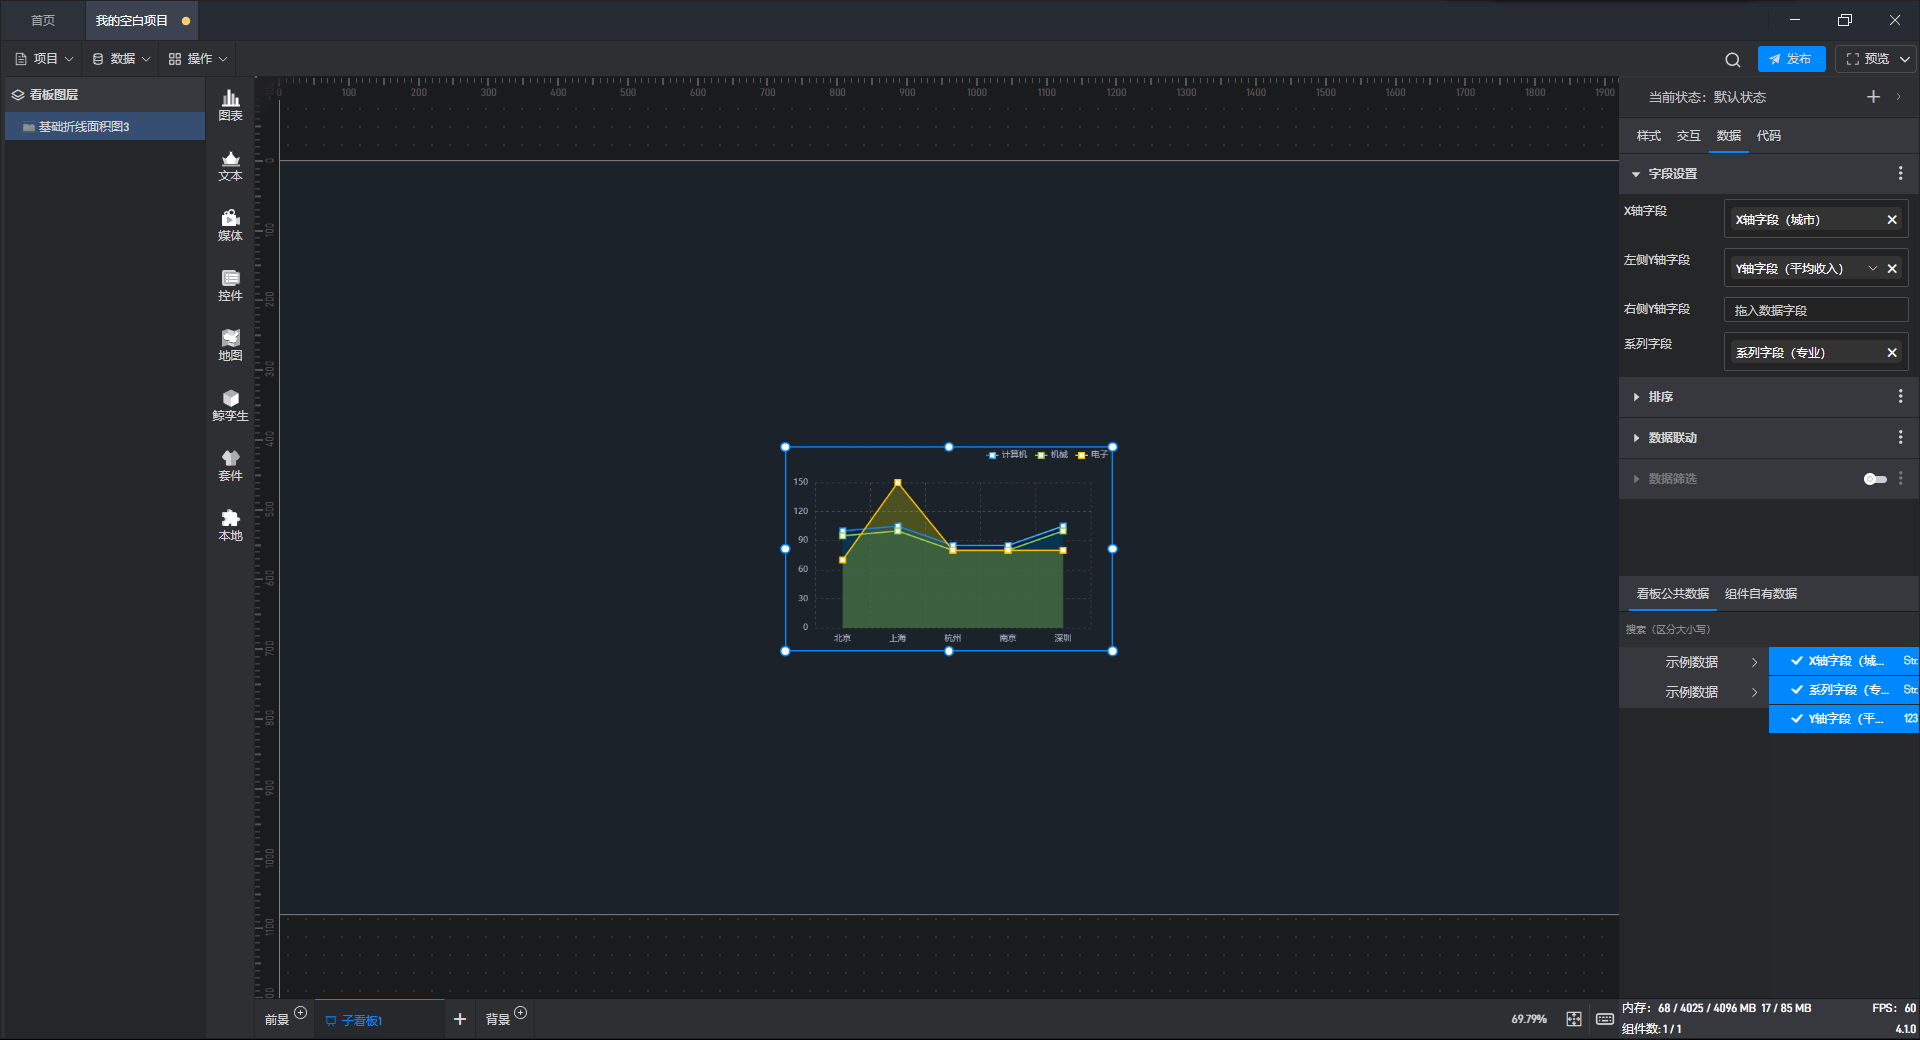
Task: Click the 右侧Y轴字段 drop-in field
Action: 1816,310
